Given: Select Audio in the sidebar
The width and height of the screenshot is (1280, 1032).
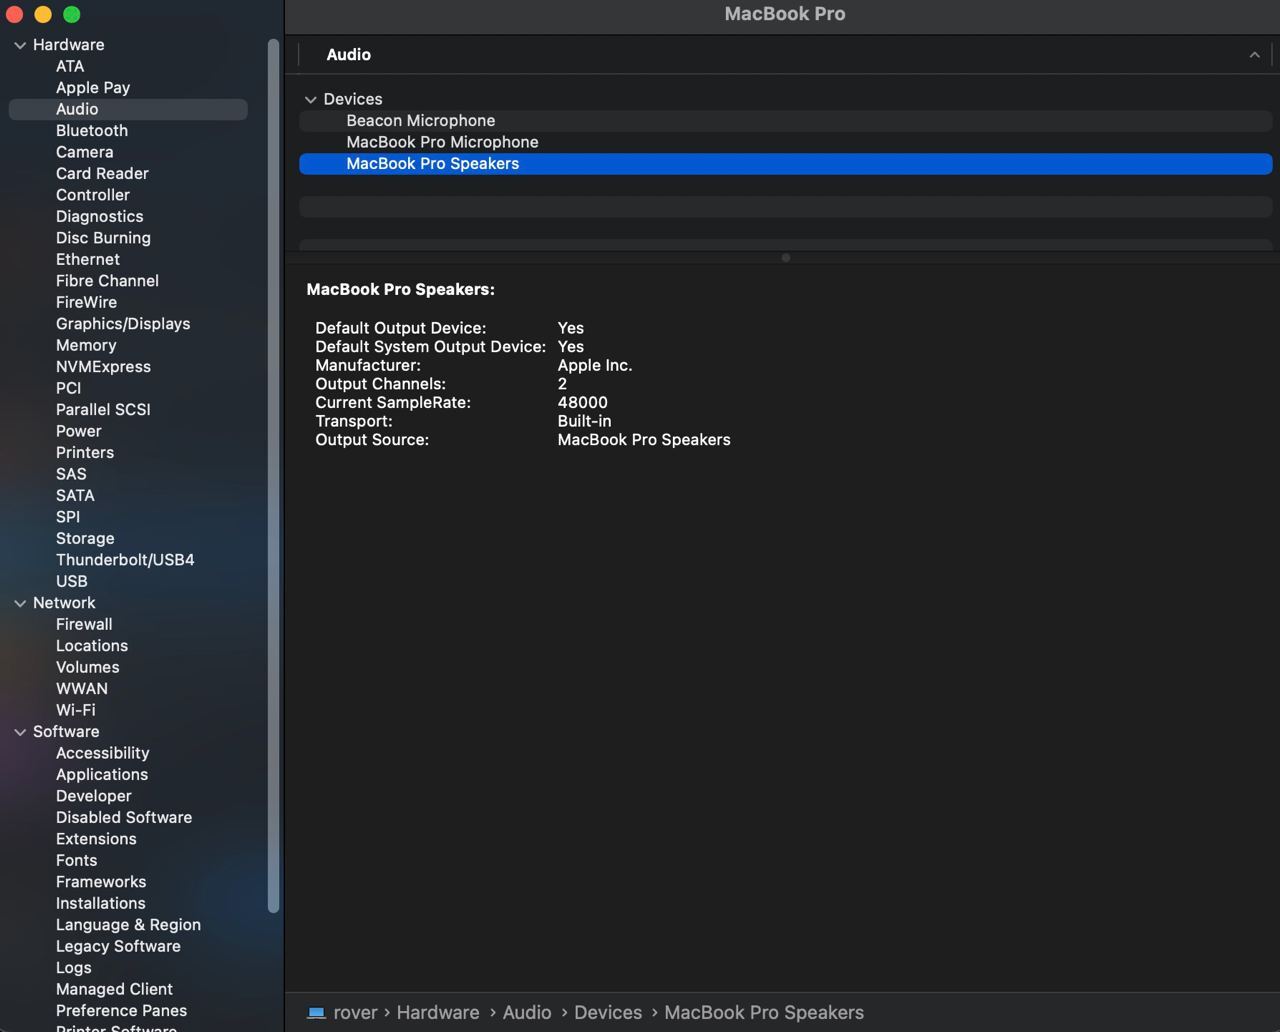Looking at the screenshot, I should [x=128, y=109].
